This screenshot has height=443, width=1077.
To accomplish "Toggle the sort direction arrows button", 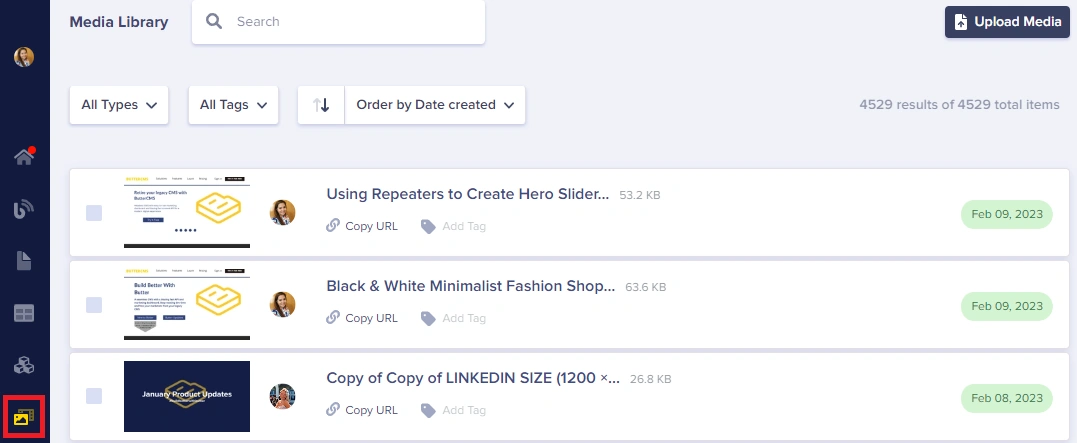I will coord(321,105).
